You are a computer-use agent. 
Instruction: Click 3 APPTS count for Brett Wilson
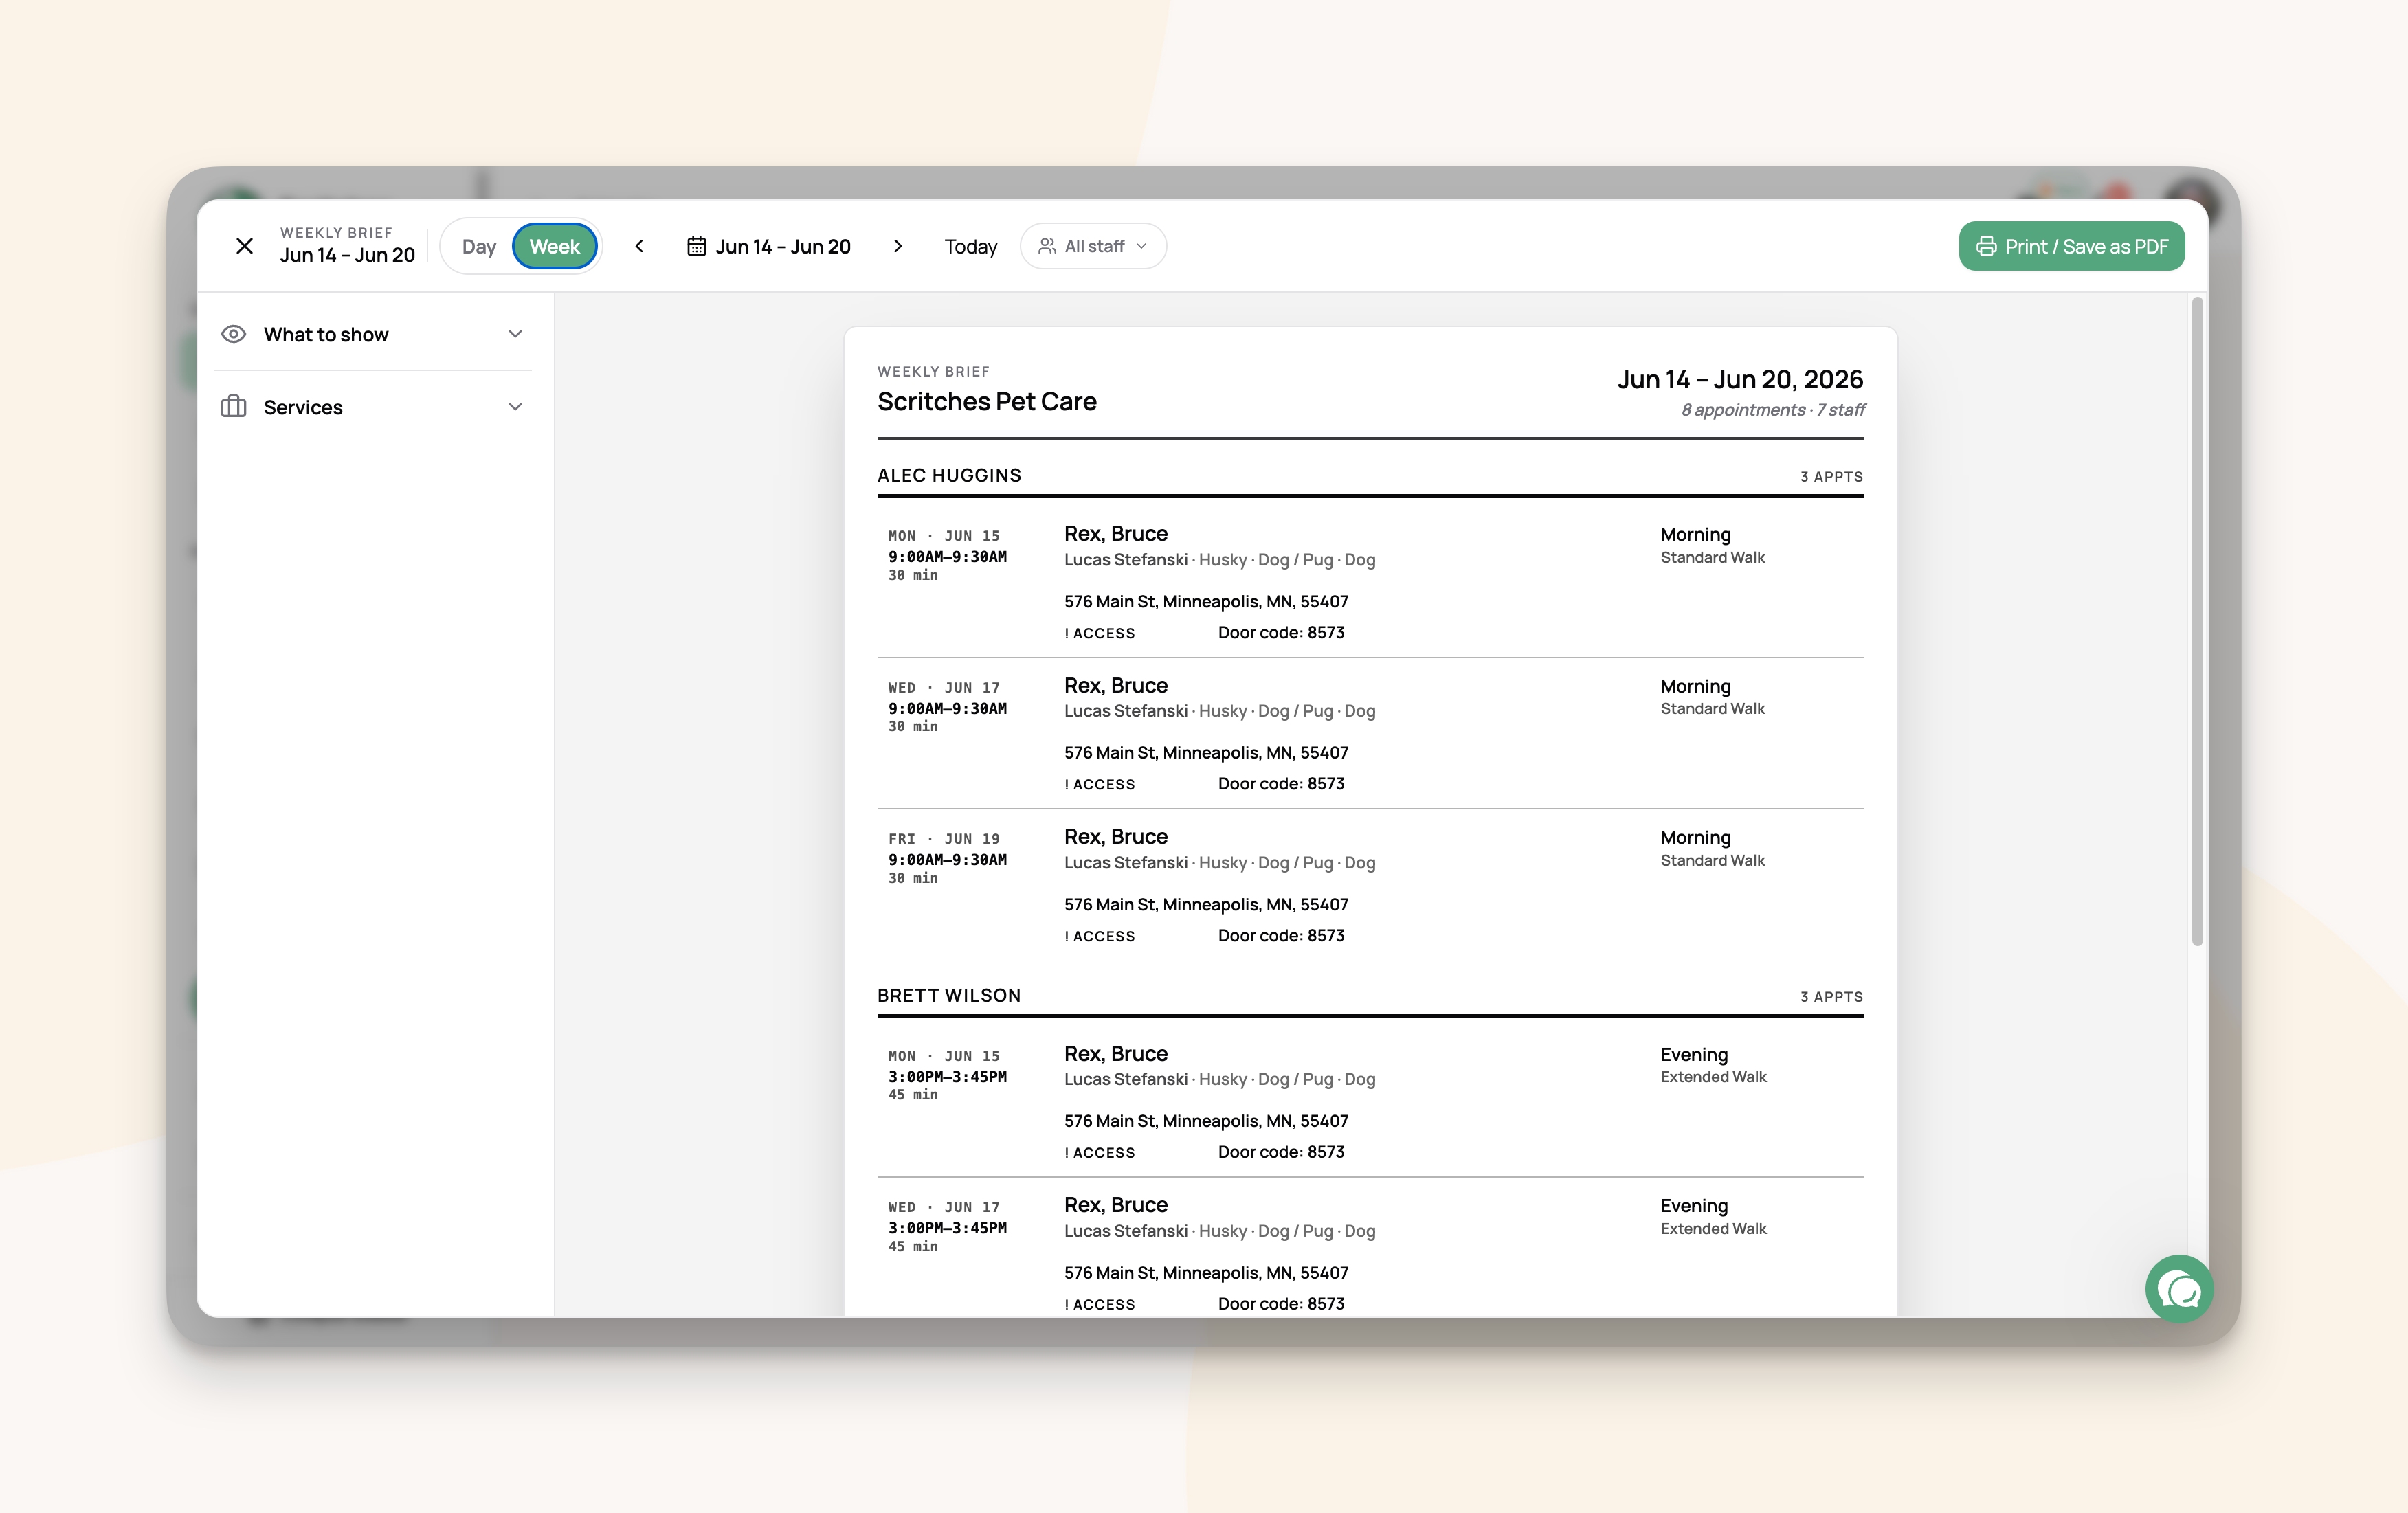point(1831,997)
